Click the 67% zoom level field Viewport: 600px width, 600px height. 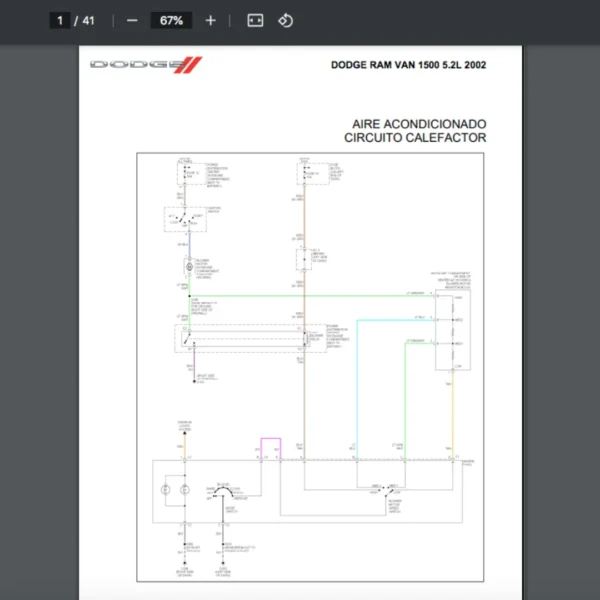(170, 20)
